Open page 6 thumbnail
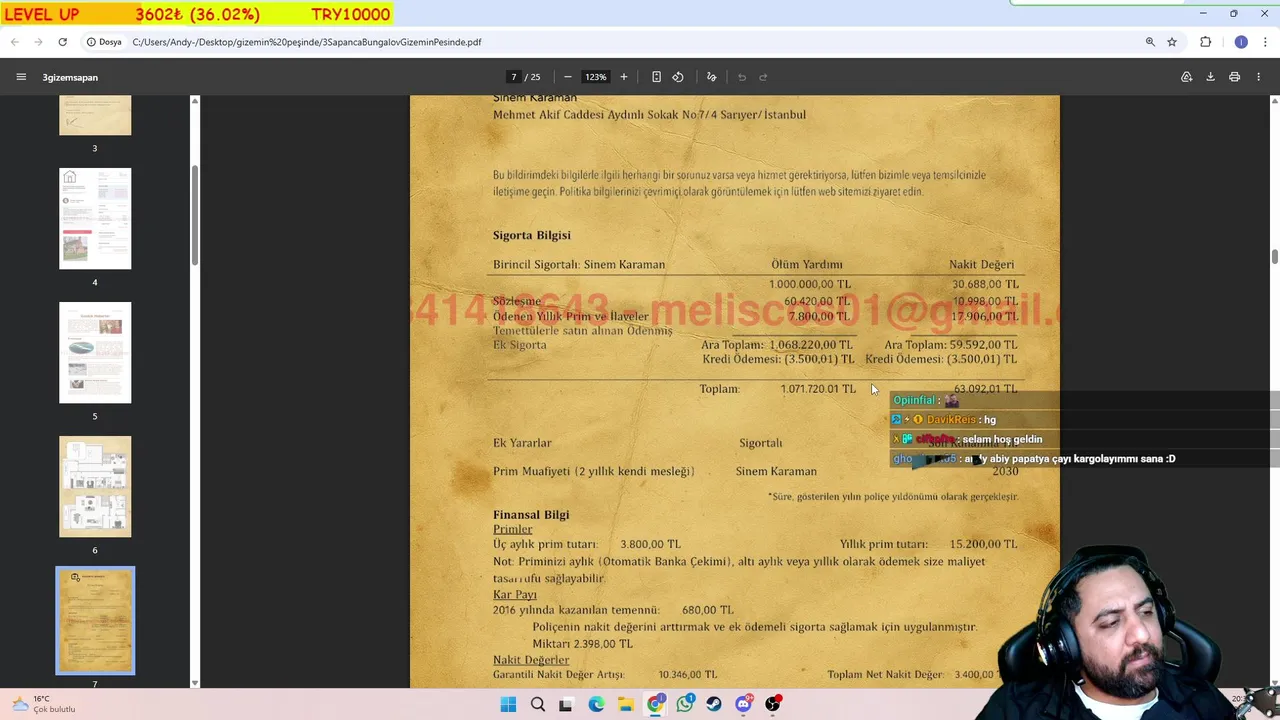 point(95,486)
